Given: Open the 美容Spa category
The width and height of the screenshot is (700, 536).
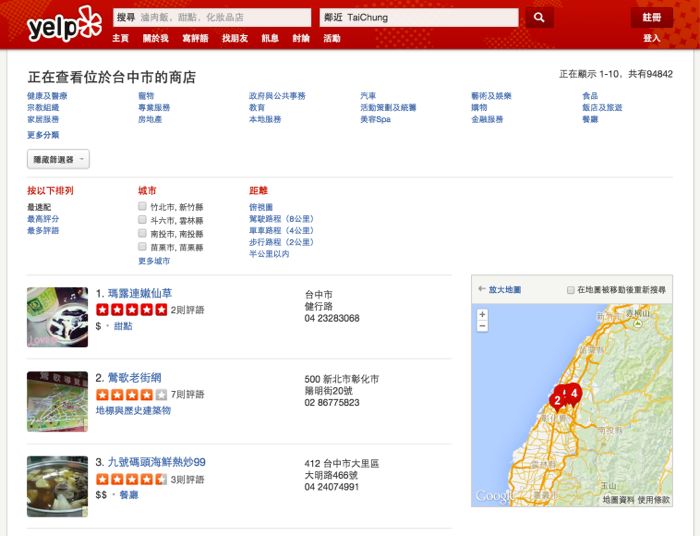Looking at the screenshot, I should click(375, 119).
